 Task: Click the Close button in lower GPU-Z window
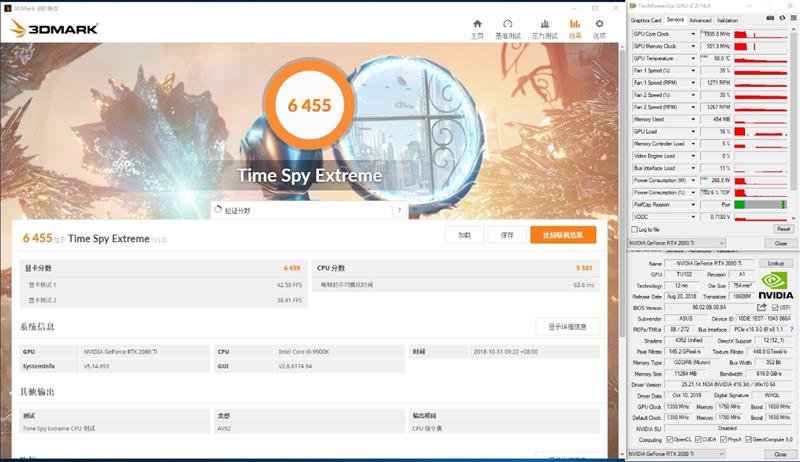(781, 454)
